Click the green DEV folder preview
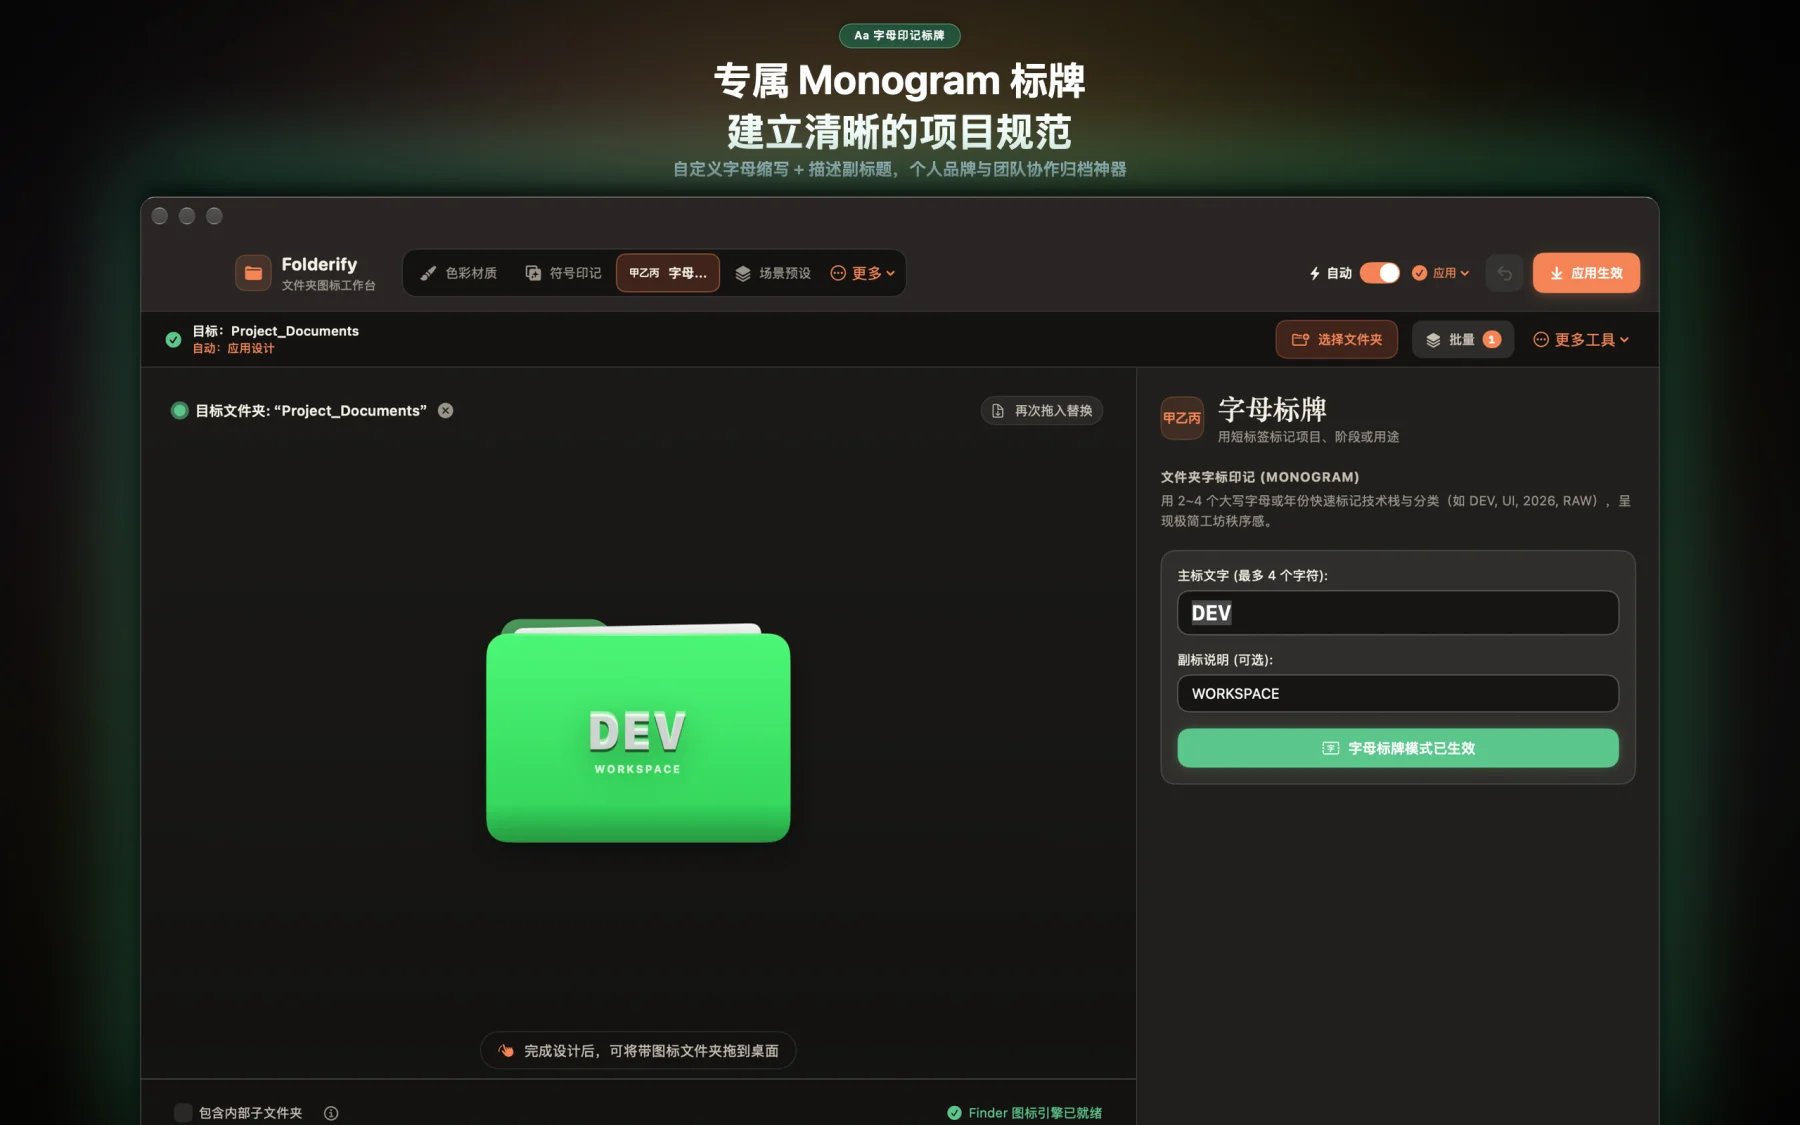Screen dimensions: 1800x1125 (638, 732)
